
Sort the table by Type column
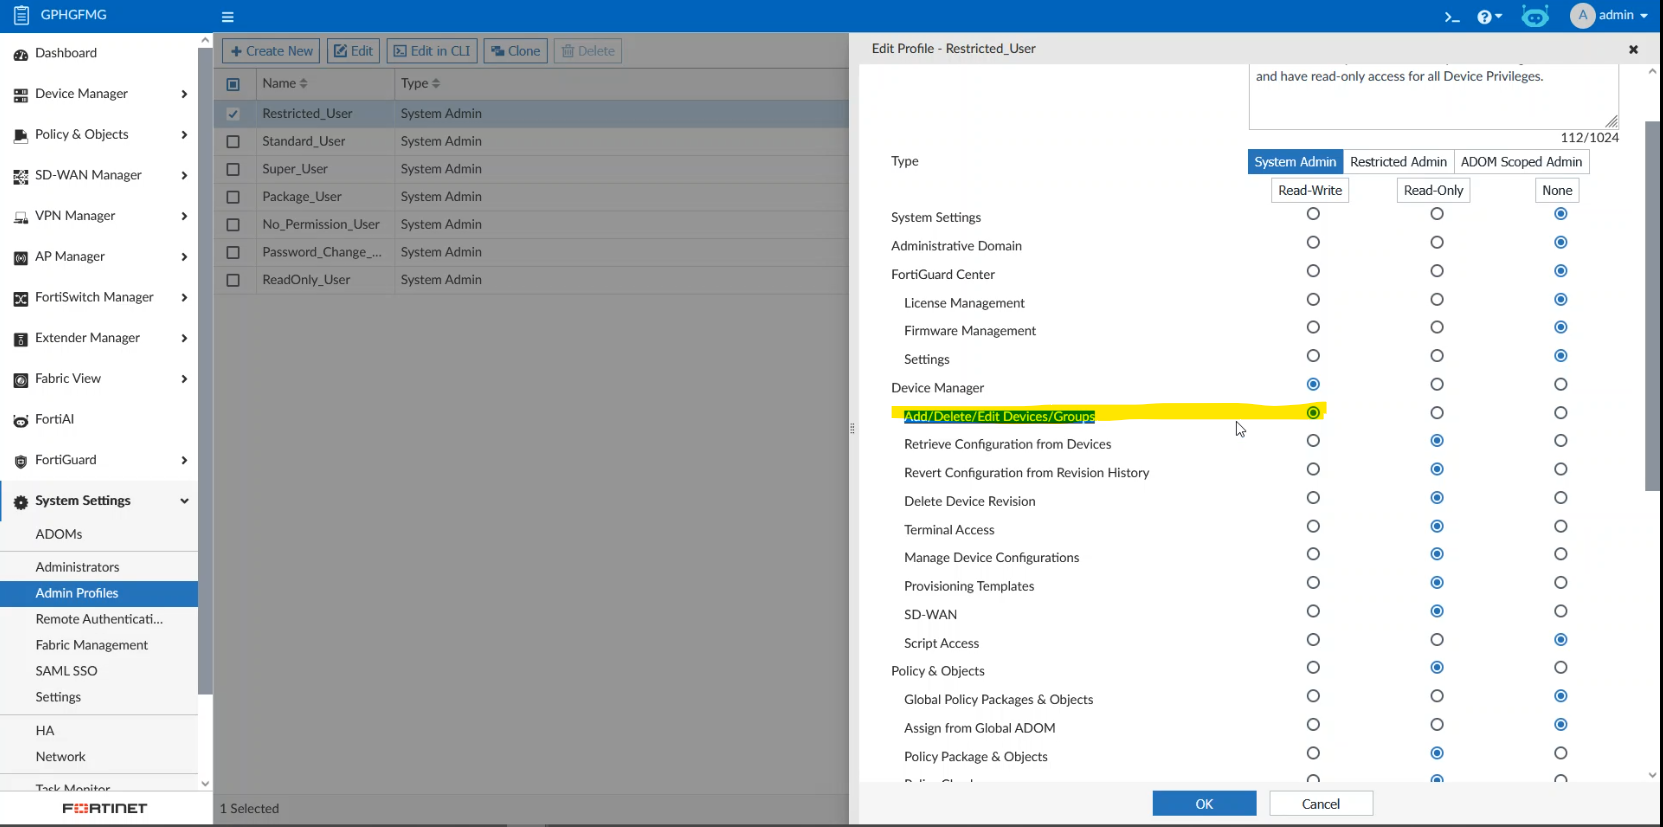pyautogui.click(x=420, y=83)
